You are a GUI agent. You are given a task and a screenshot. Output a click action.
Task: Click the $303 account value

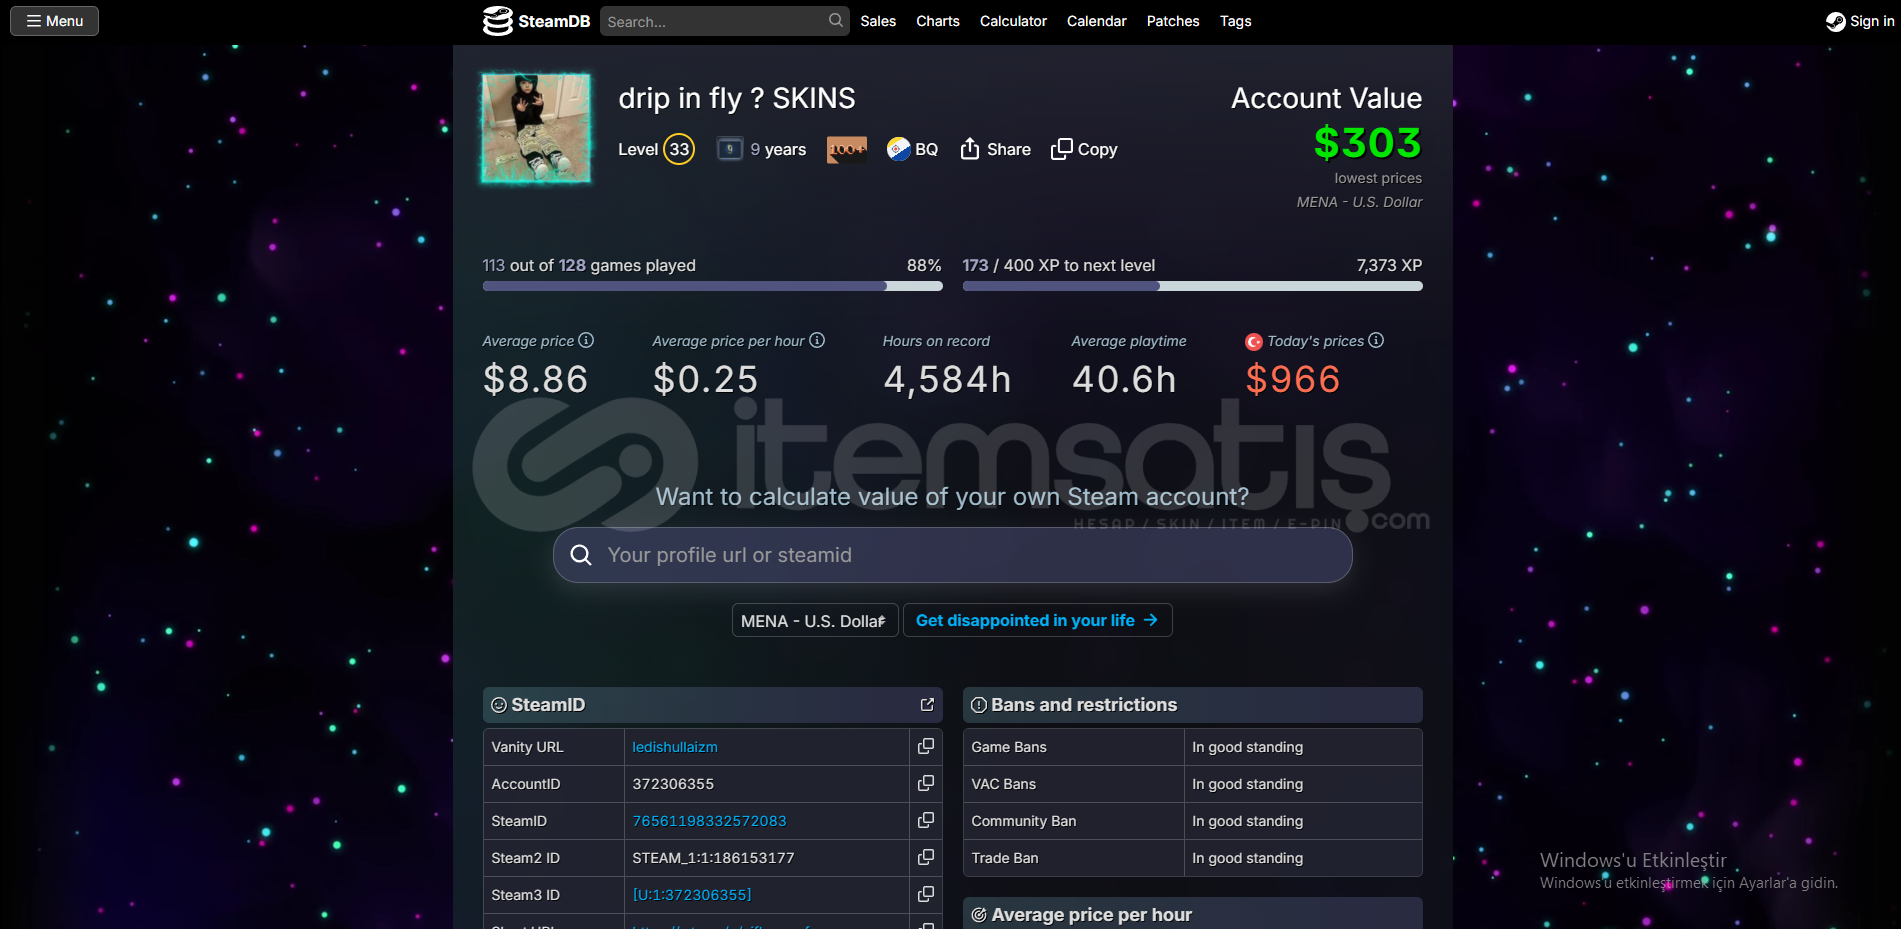pos(1367,143)
